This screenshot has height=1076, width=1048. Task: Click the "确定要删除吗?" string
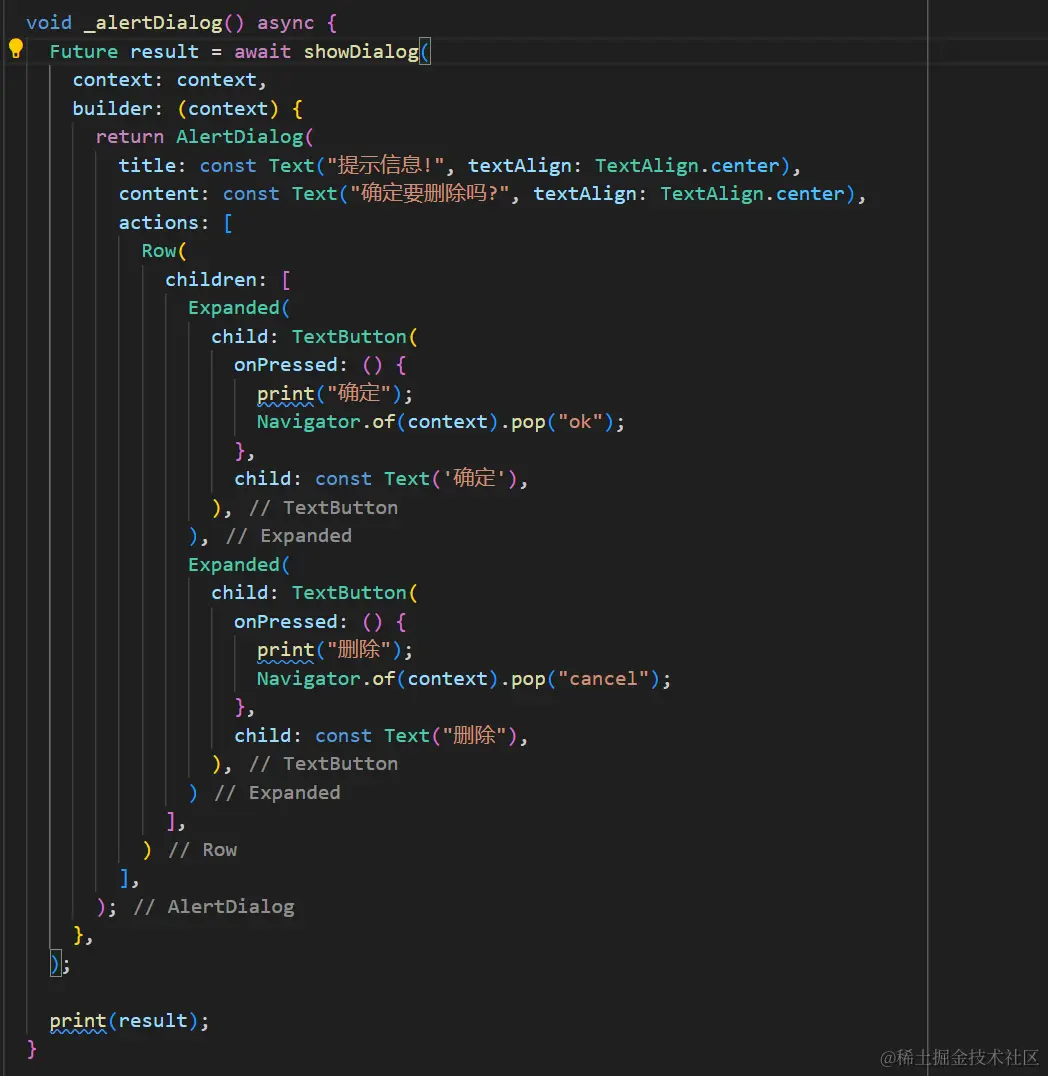pyautogui.click(x=430, y=194)
